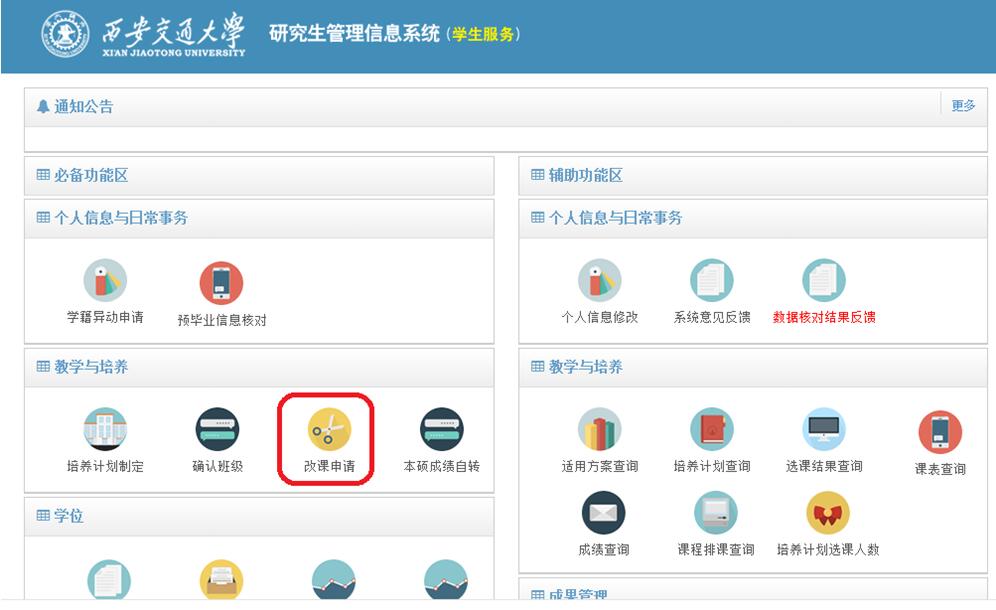Click the 预毕业信息核对 phone icon
Image resolution: width=996 pixels, height=610 pixels.
(x=221, y=284)
